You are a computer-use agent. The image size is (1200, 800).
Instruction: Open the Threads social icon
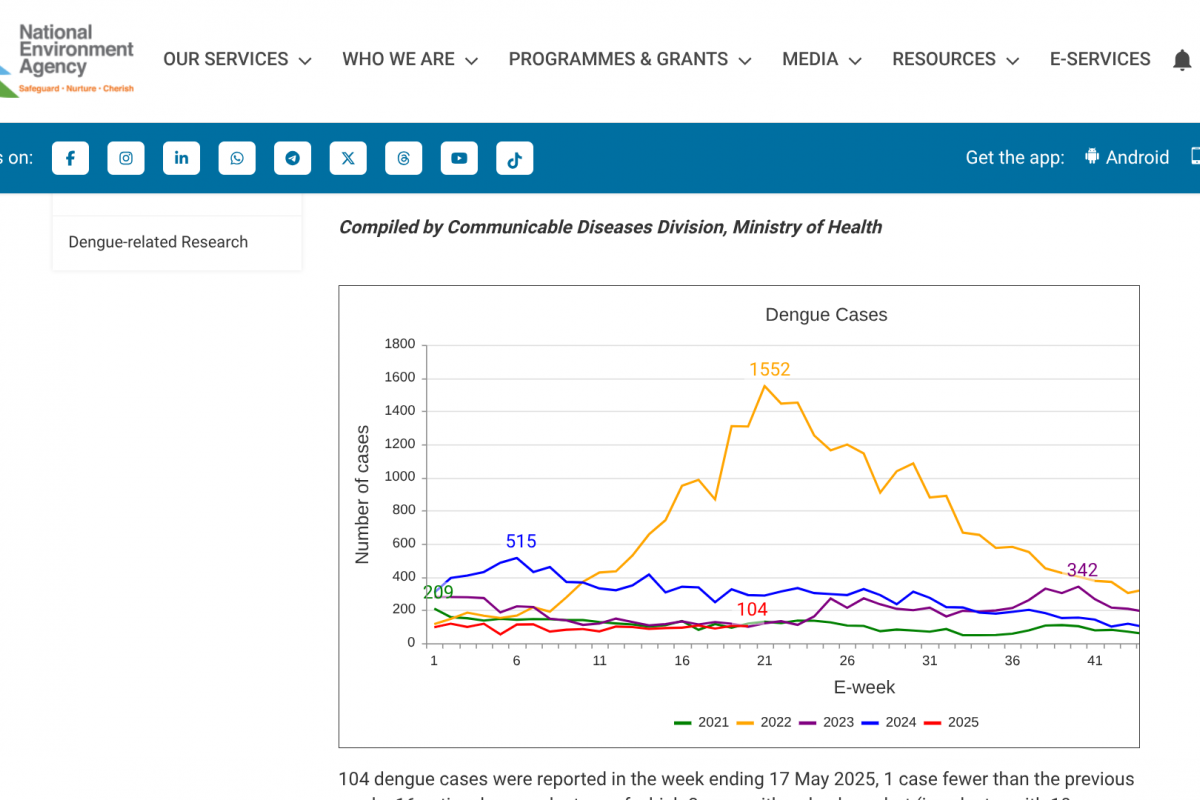[403, 158]
